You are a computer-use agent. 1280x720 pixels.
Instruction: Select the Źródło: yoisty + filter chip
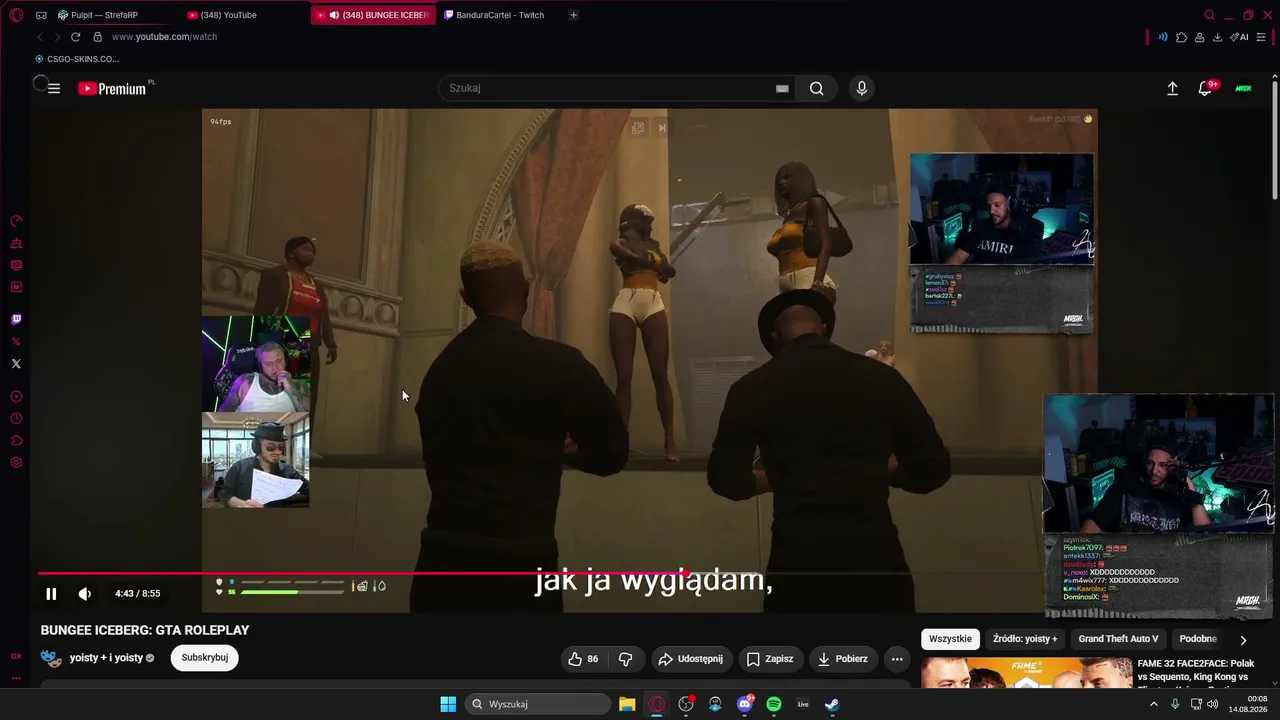(1025, 639)
